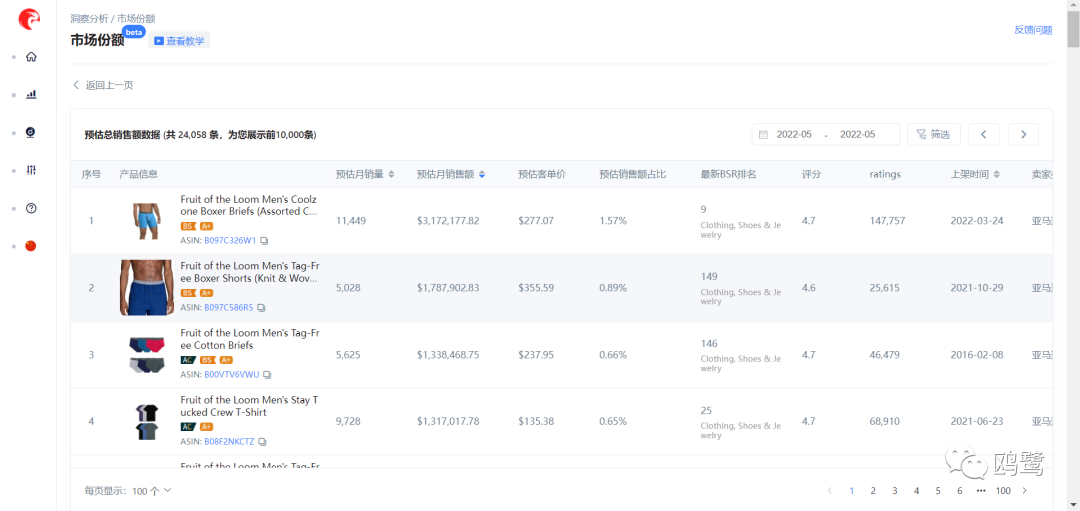
Task: Click sales share 0.66%
Action: point(613,355)
